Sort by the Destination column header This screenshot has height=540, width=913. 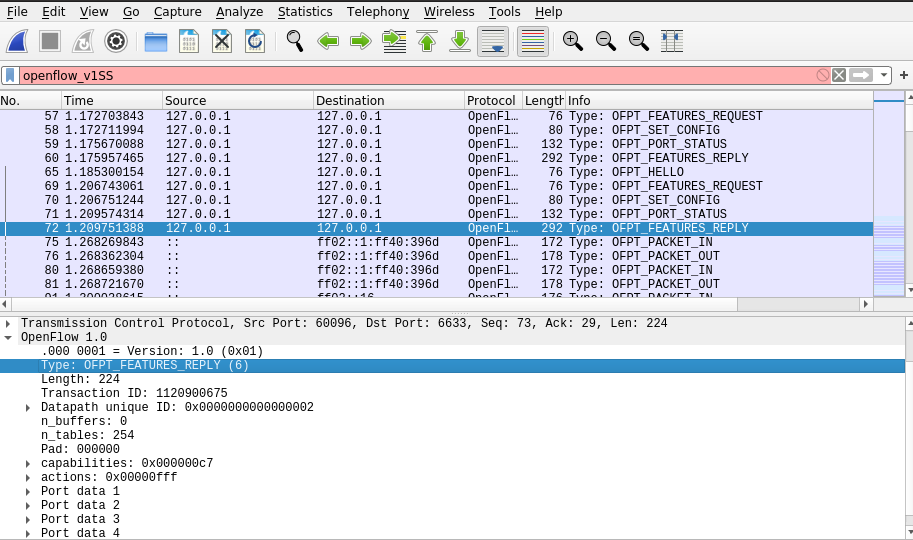point(389,100)
